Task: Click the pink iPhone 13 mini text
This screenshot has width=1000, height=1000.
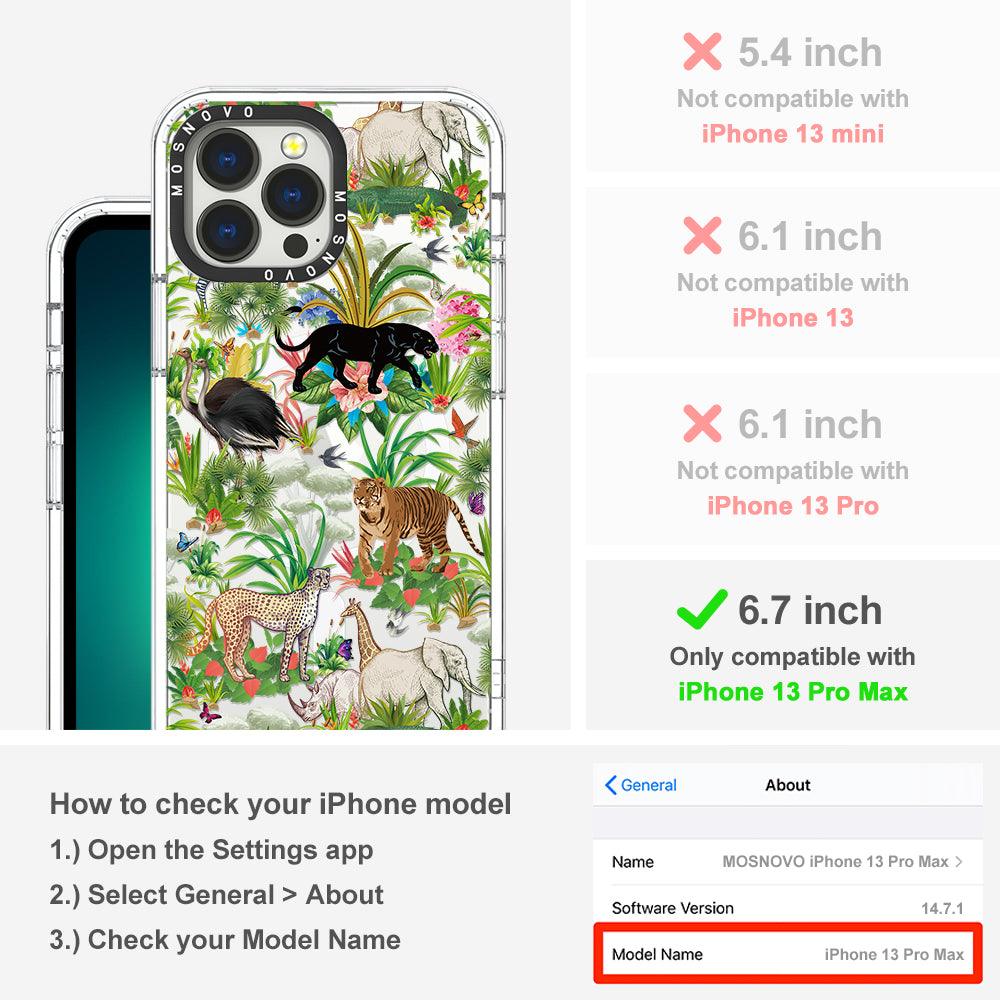Action: (x=793, y=134)
